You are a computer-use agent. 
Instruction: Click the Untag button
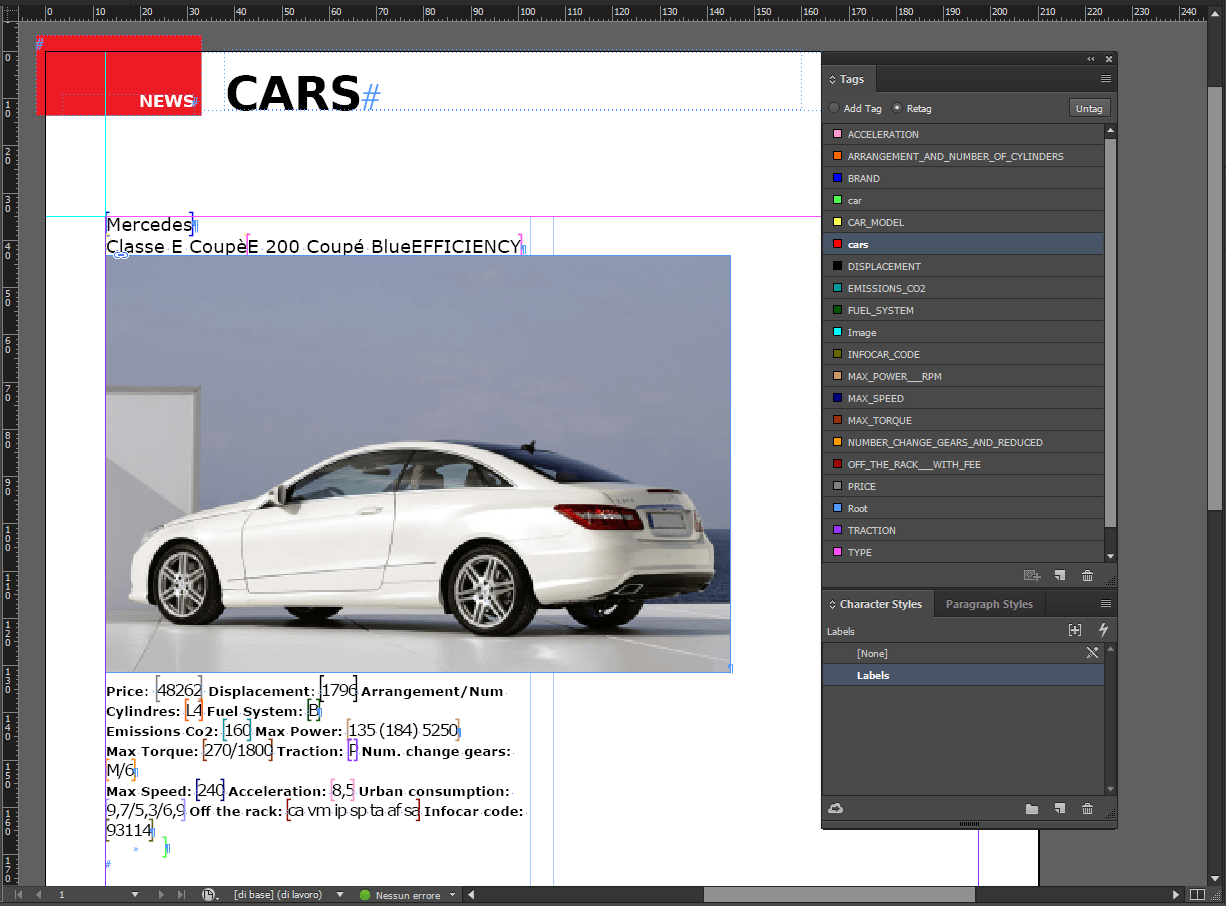coord(1089,107)
